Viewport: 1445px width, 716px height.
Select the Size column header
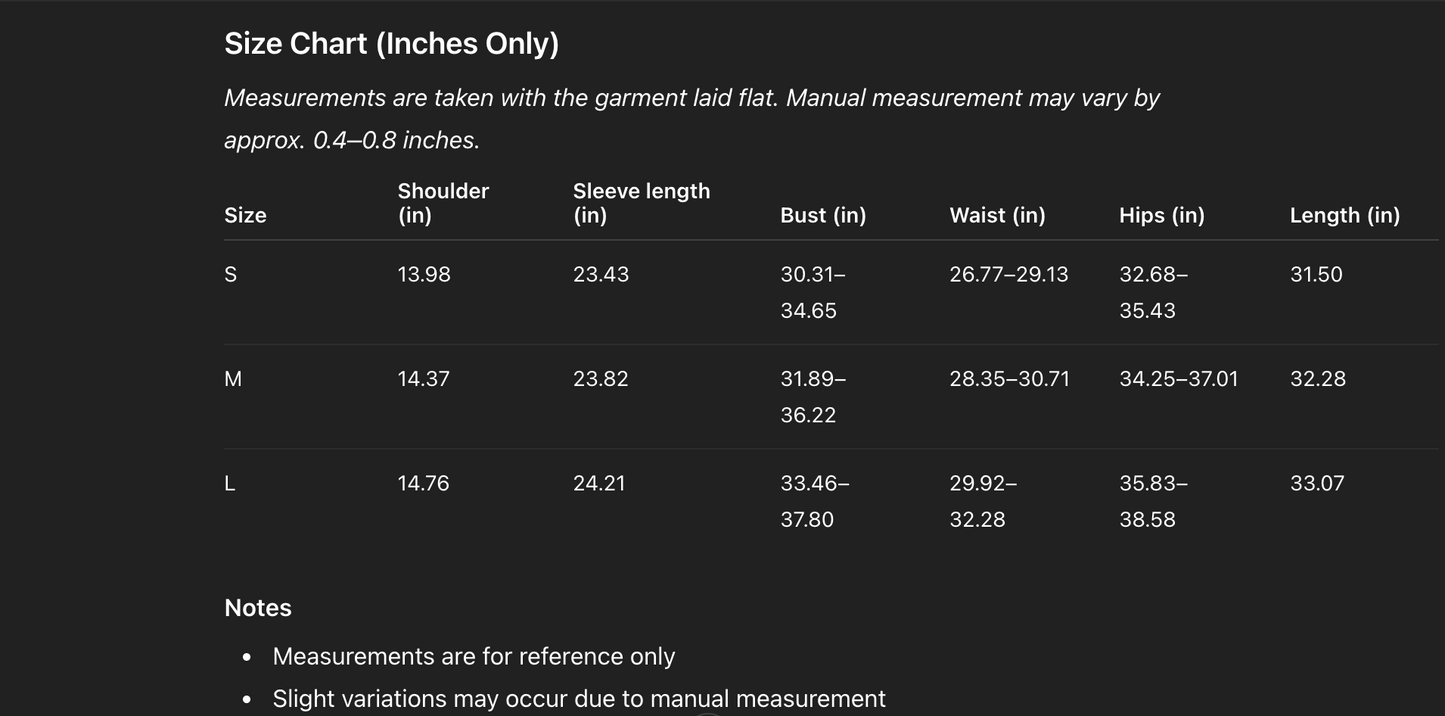pos(245,215)
